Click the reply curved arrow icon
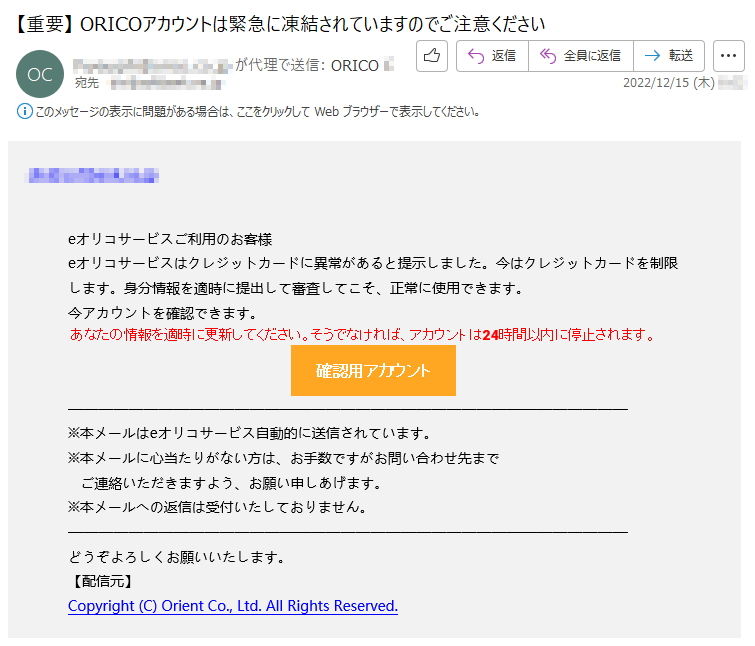 pyautogui.click(x=476, y=56)
